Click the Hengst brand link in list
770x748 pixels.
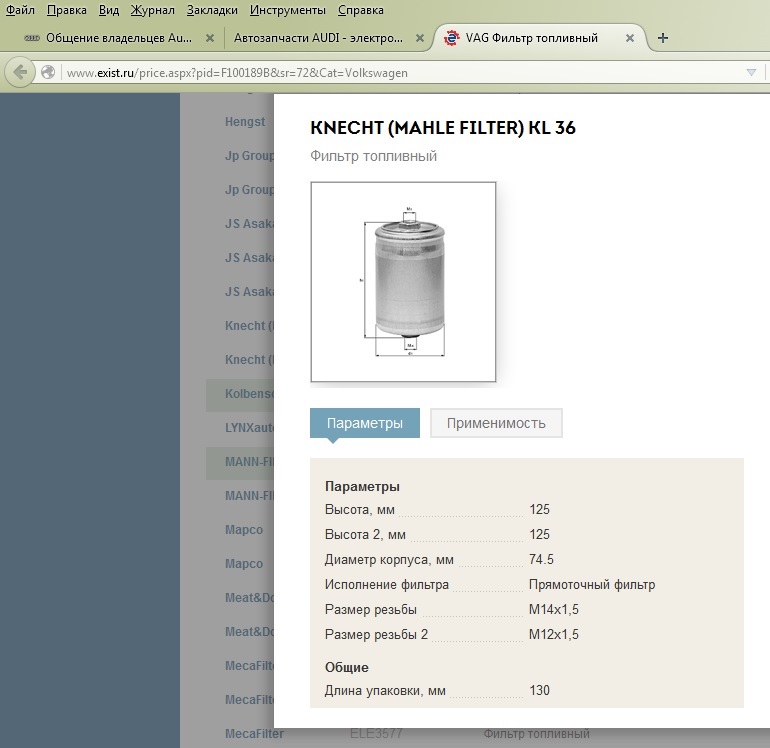(245, 122)
